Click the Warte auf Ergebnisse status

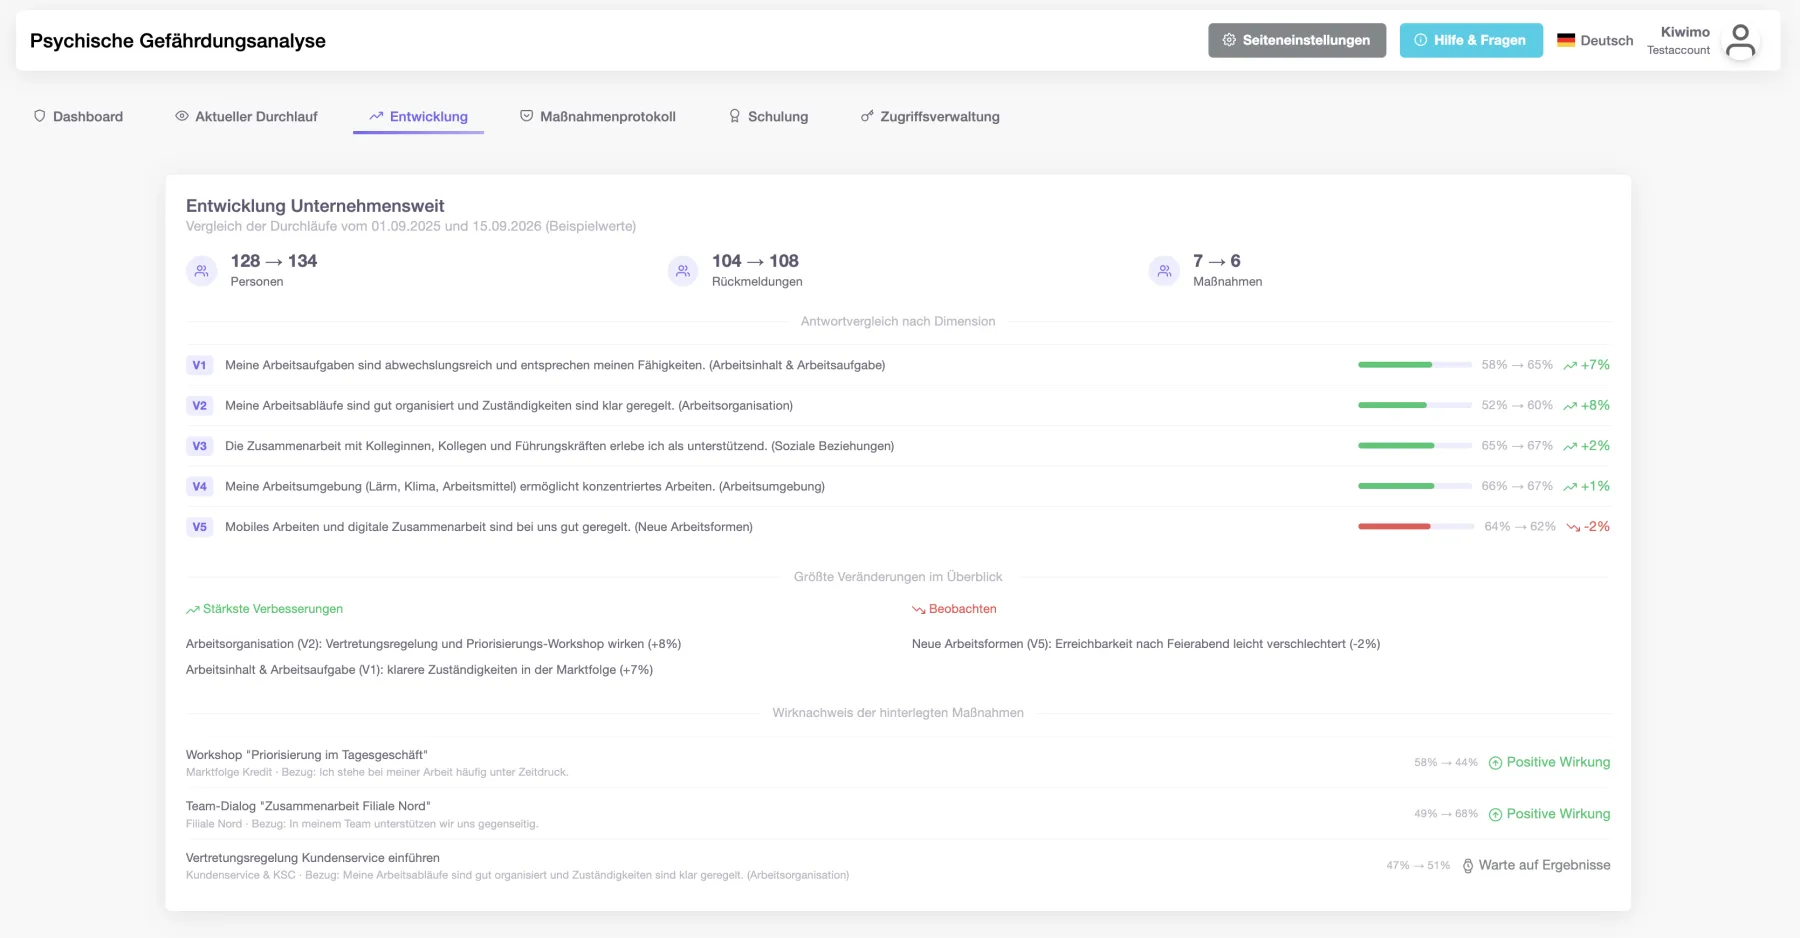tap(1536, 866)
